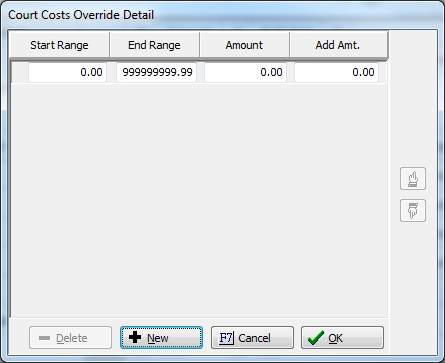Click the New button to add a range

(161, 338)
